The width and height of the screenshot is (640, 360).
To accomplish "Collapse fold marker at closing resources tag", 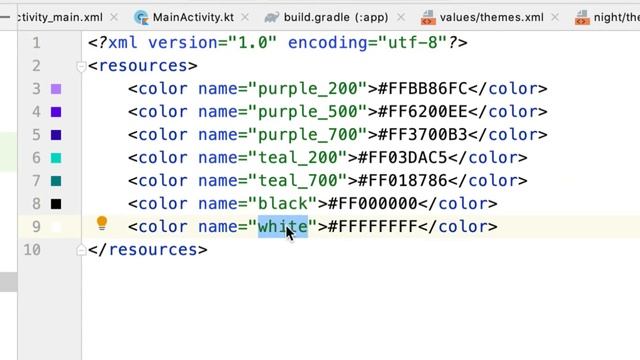I will click(81, 250).
